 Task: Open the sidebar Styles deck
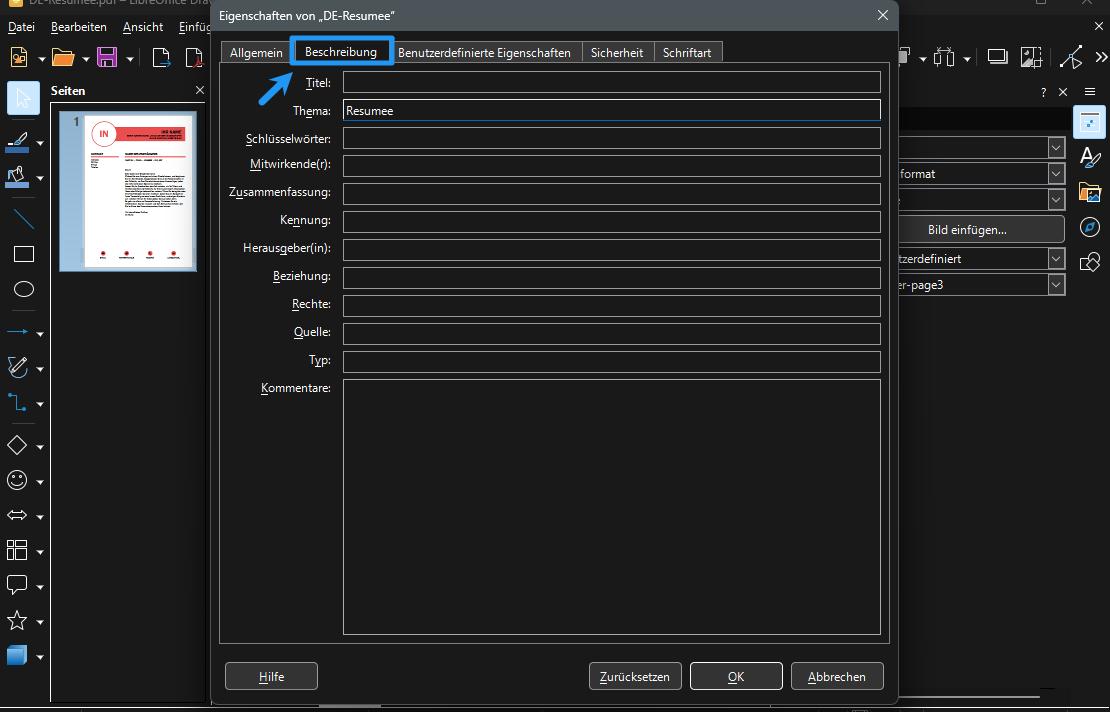point(1089,157)
